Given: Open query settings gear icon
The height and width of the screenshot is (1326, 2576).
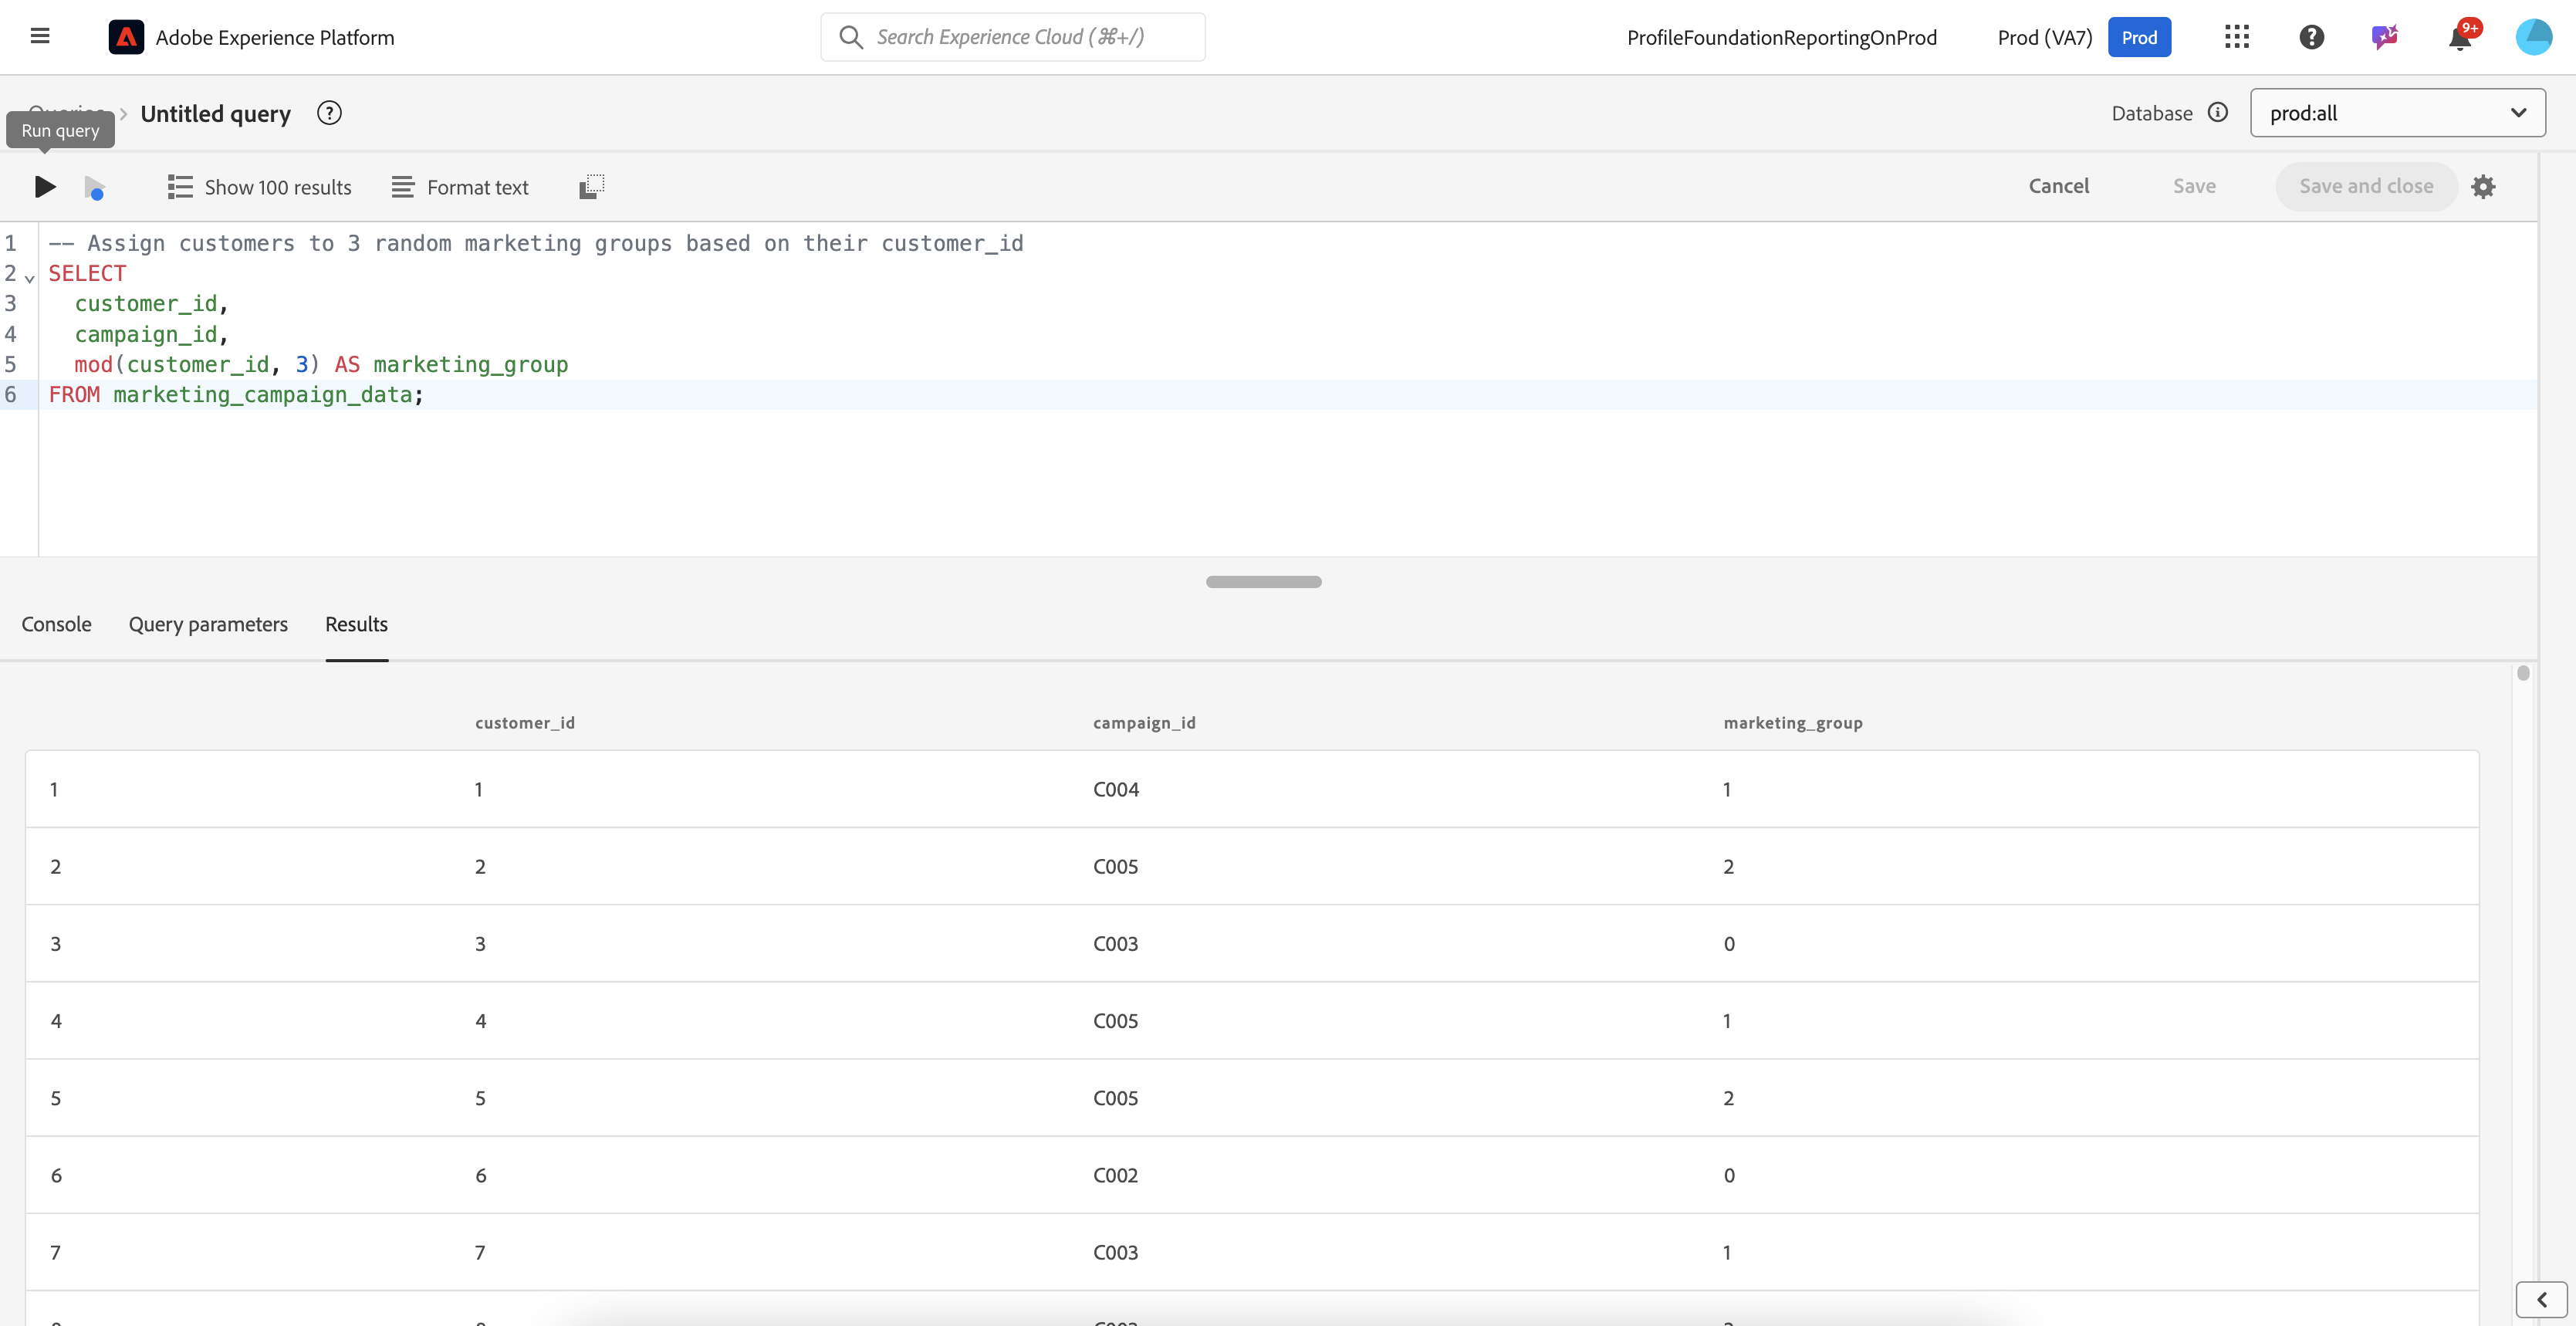Looking at the screenshot, I should [x=2483, y=187].
